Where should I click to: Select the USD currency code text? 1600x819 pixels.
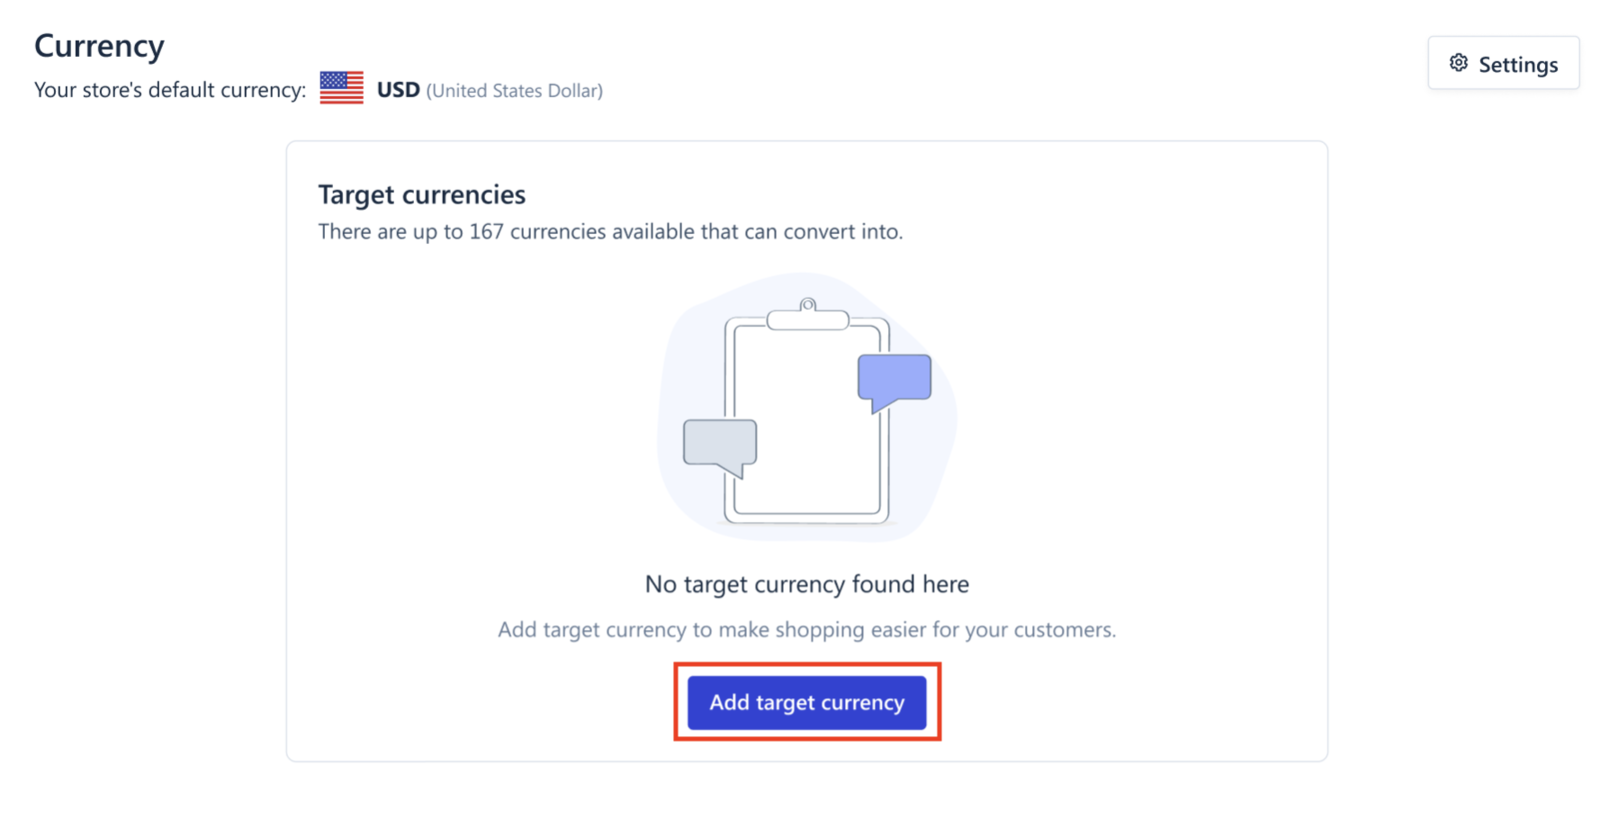click(x=398, y=90)
